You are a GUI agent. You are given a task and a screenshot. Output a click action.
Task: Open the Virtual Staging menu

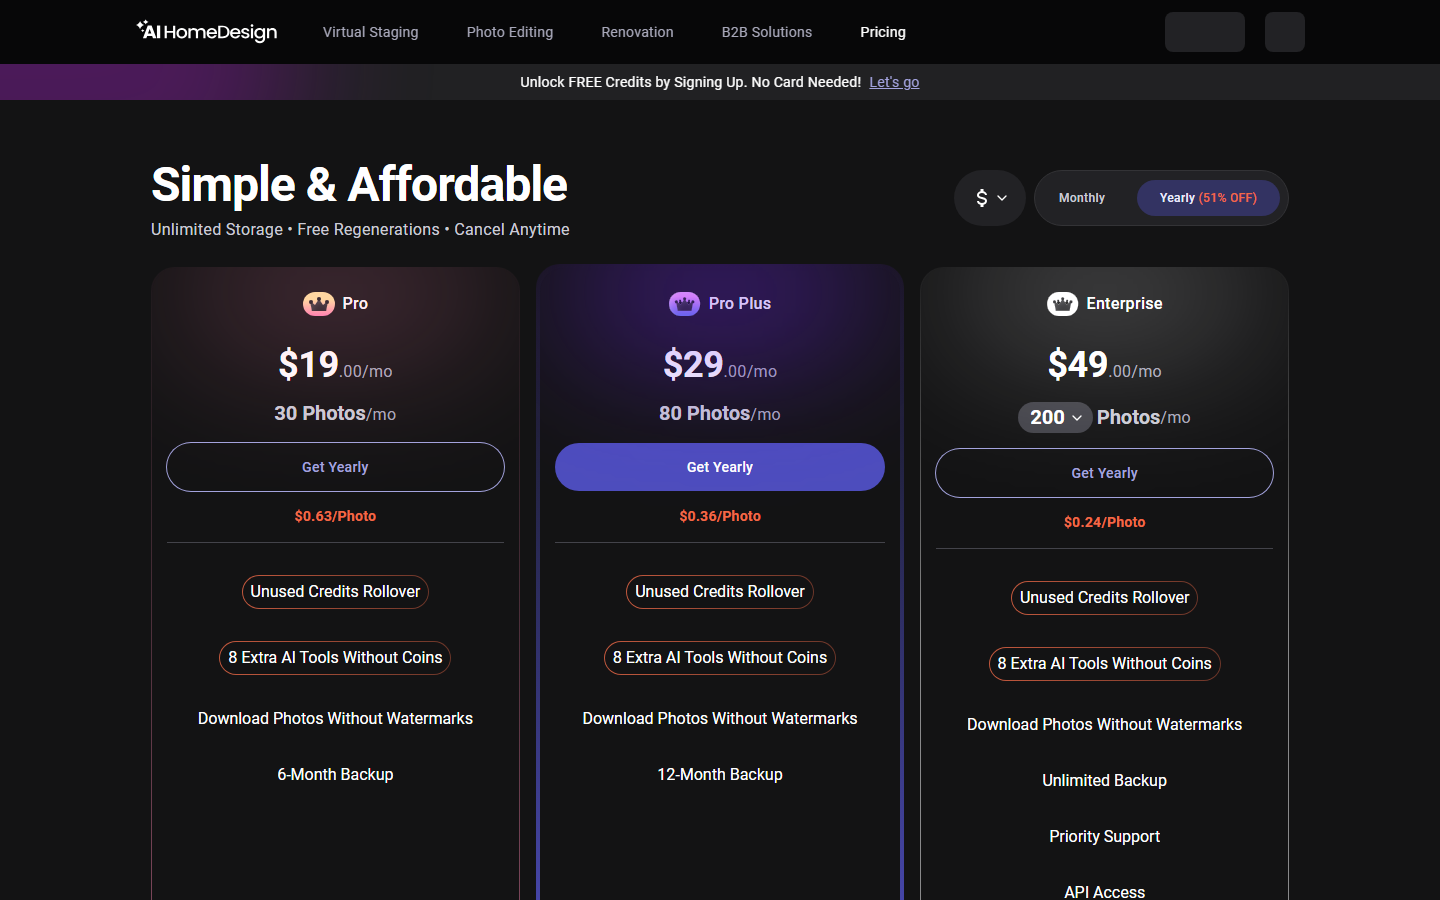370,32
